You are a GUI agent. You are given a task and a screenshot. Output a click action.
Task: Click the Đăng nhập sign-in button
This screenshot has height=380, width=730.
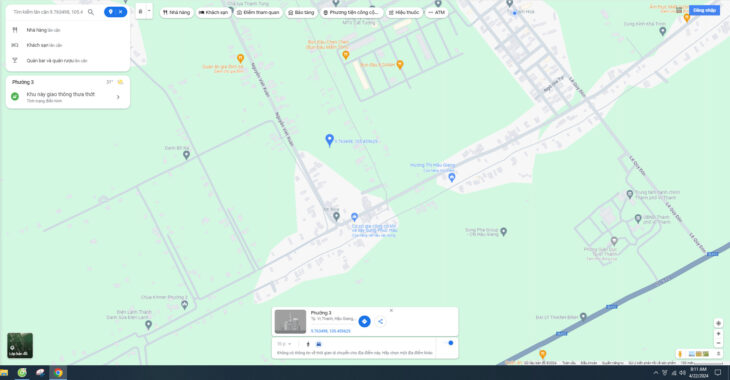[704, 10]
